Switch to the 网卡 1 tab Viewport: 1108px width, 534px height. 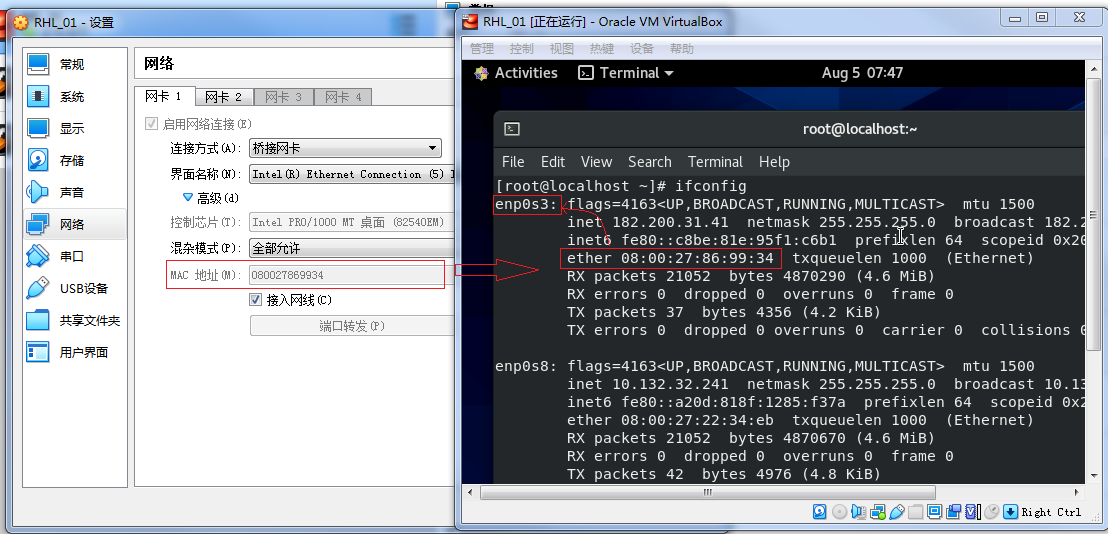coord(163,96)
